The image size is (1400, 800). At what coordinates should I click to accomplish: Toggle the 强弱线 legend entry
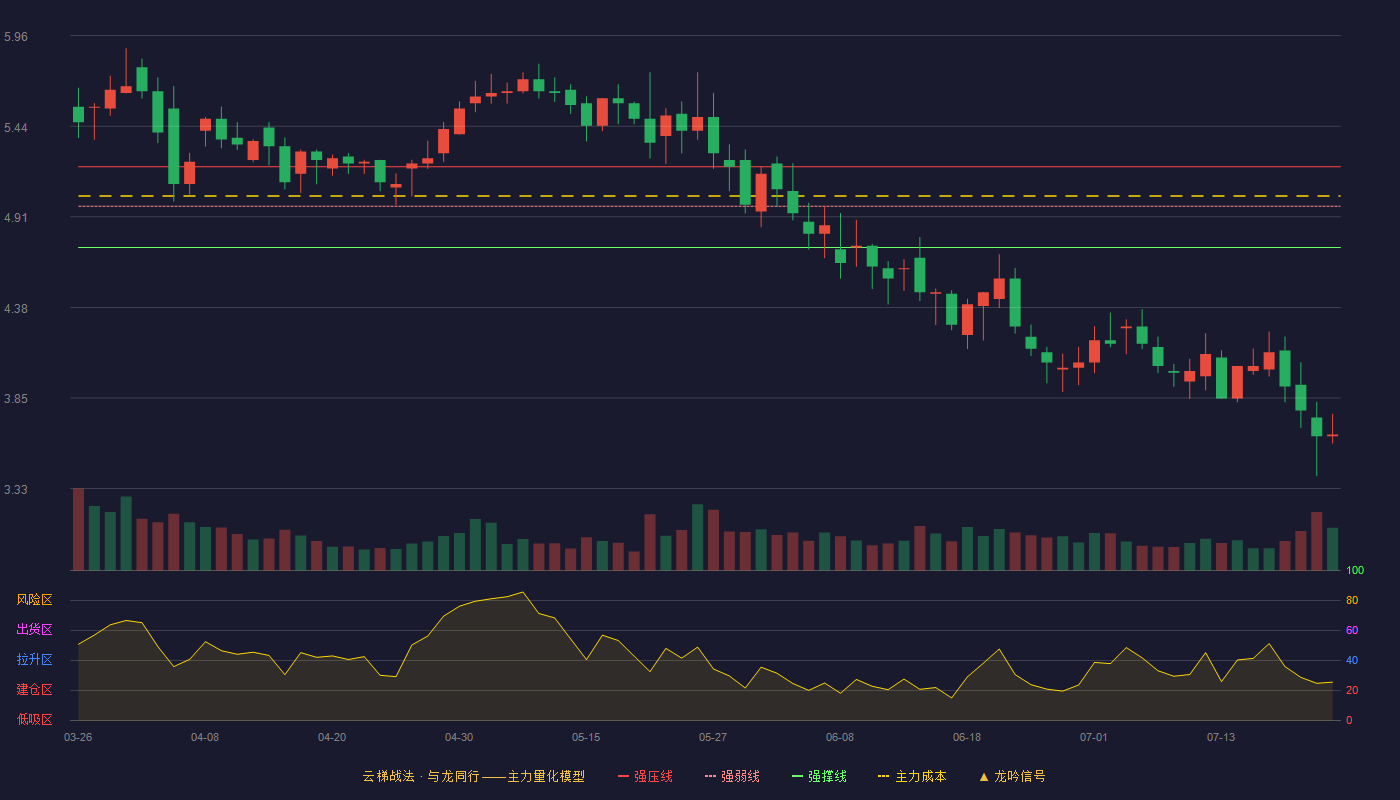(732, 776)
